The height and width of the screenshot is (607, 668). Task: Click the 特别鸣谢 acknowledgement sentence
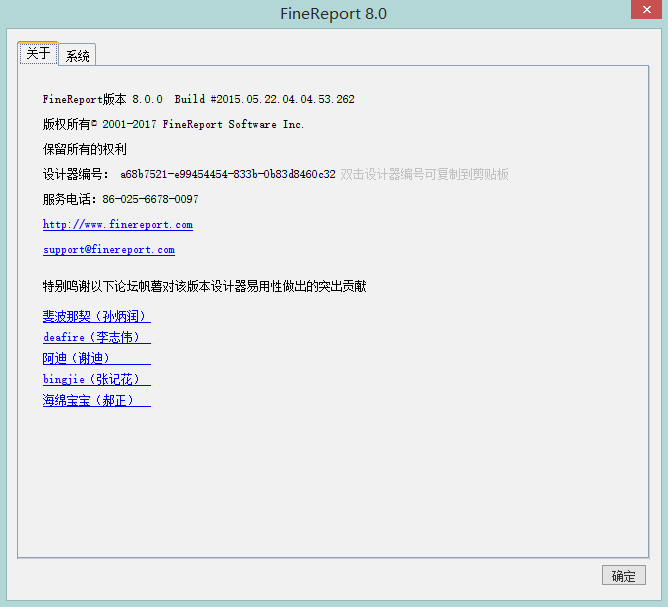click(204, 286)
